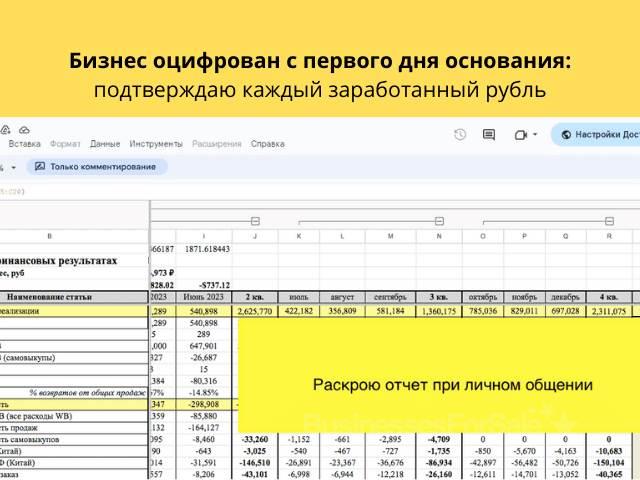The image size is (640, 480).
Task: Open version history clock icon
Action: click(459, 135)
